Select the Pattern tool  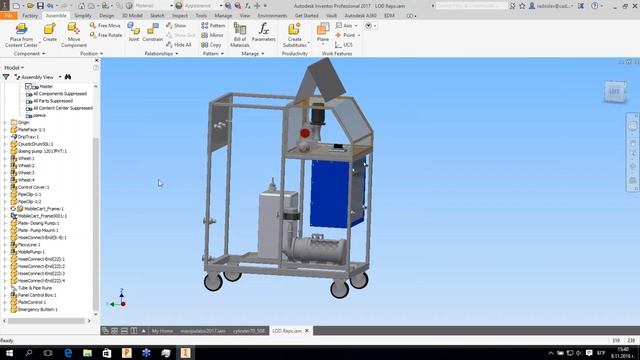(213, 25)
